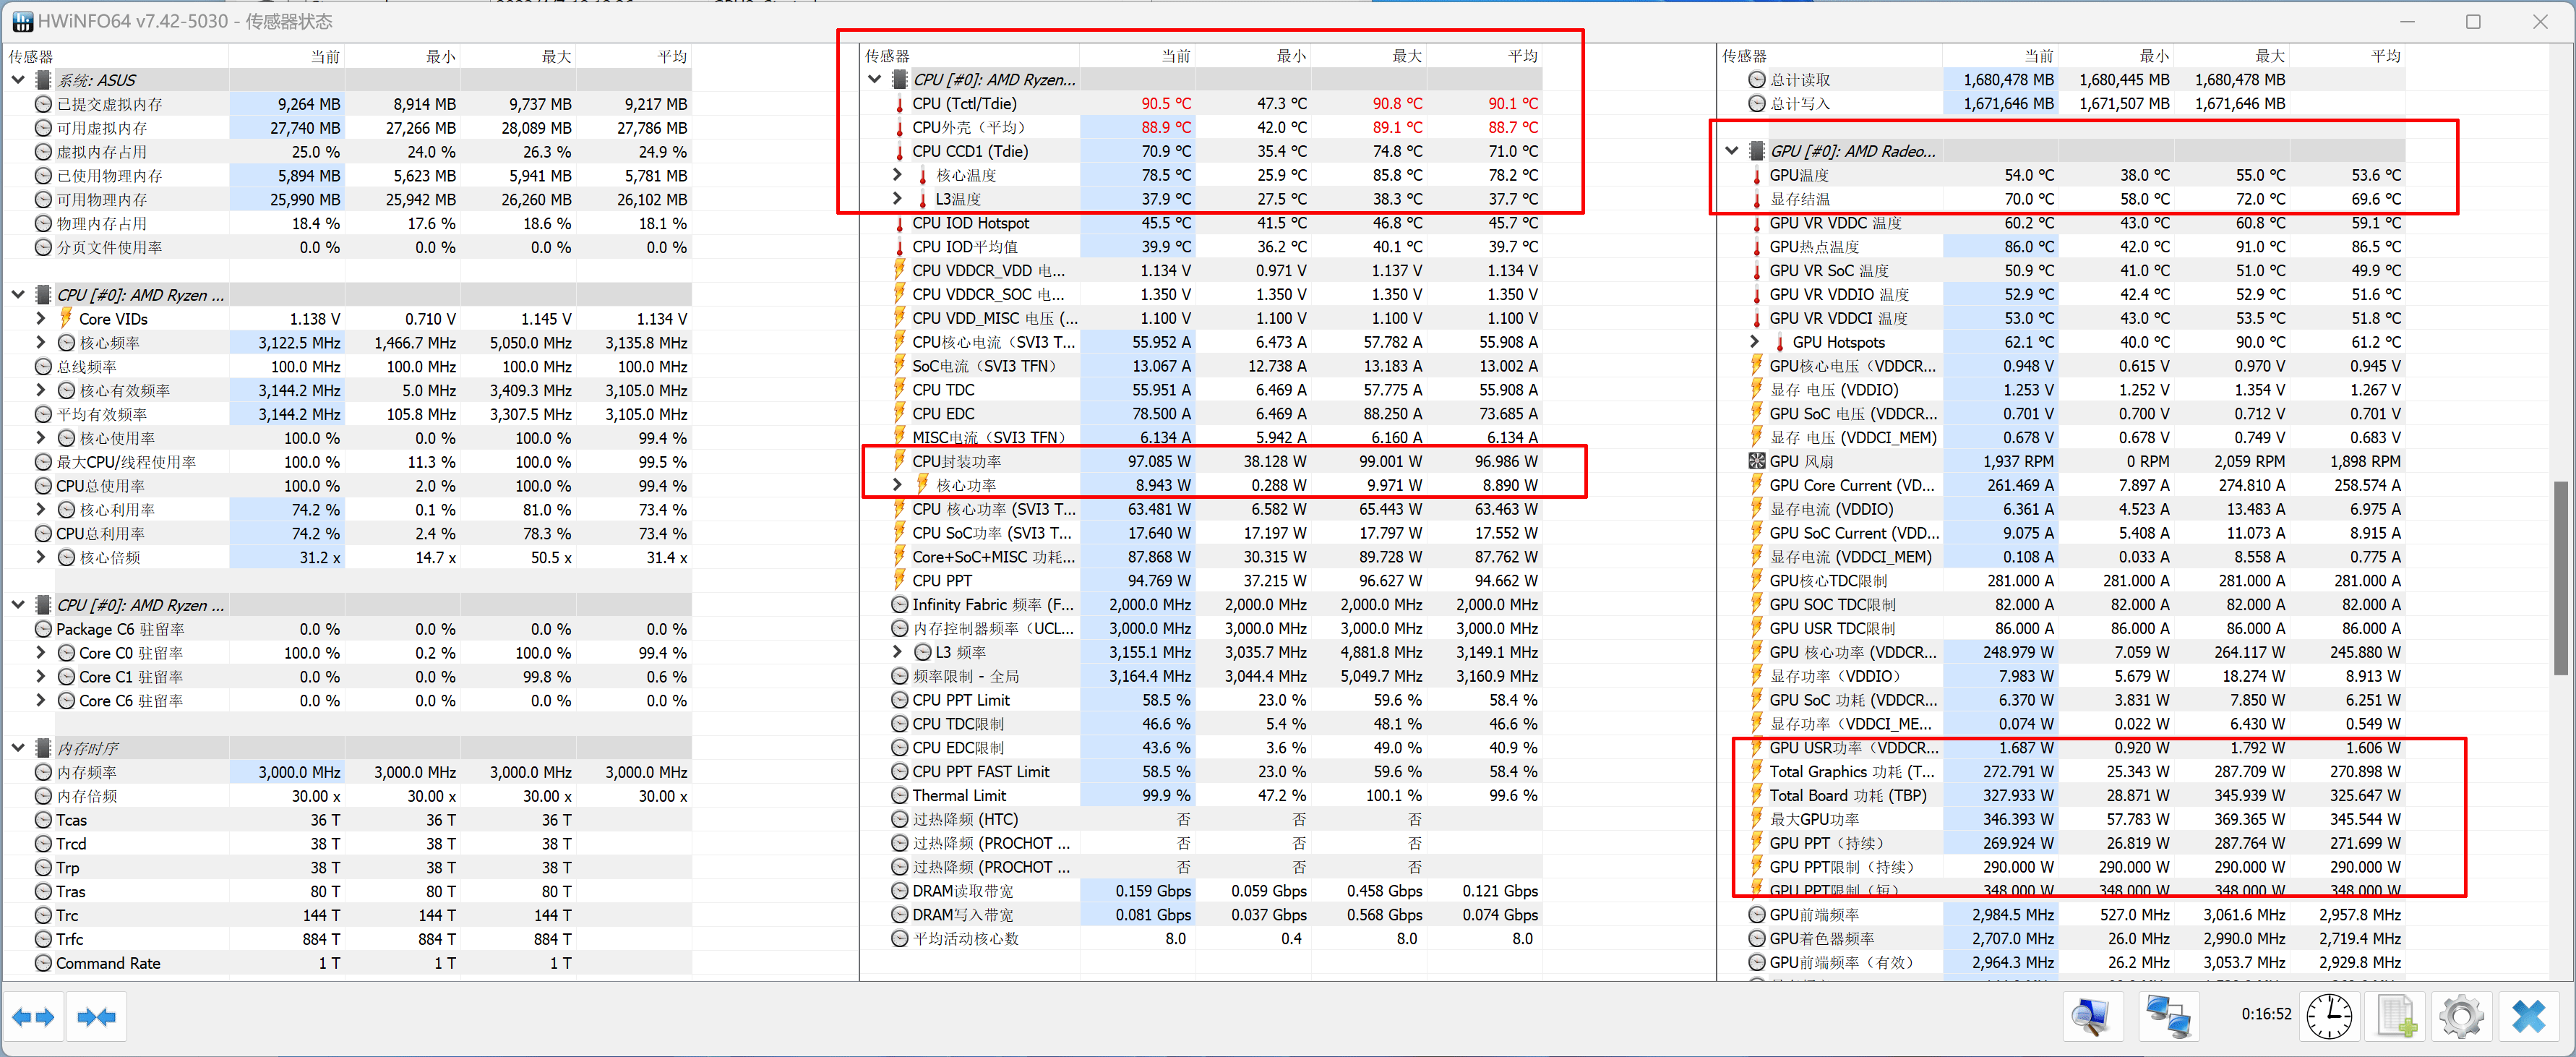Select the Trfc memory timing row
Viewport: 2576px width, 1057px height.
tap(348, 939)
